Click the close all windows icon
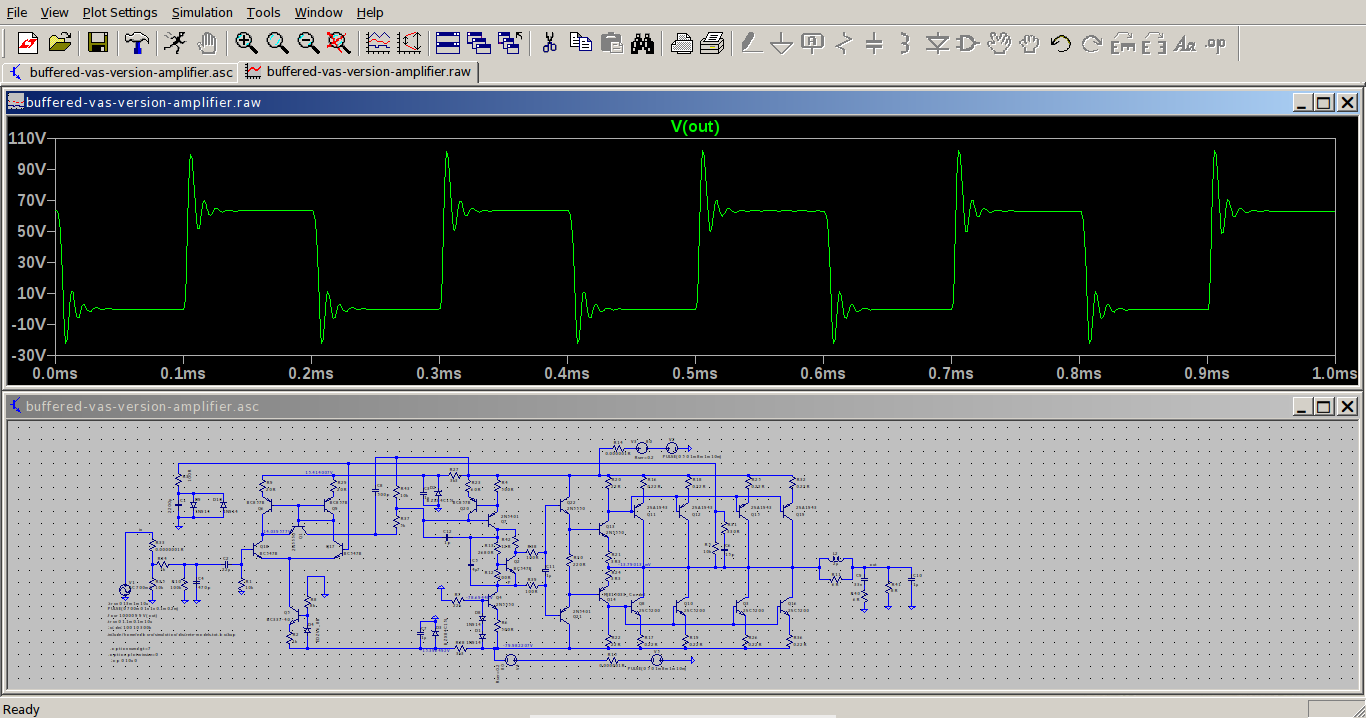 [x=510, y=43]
